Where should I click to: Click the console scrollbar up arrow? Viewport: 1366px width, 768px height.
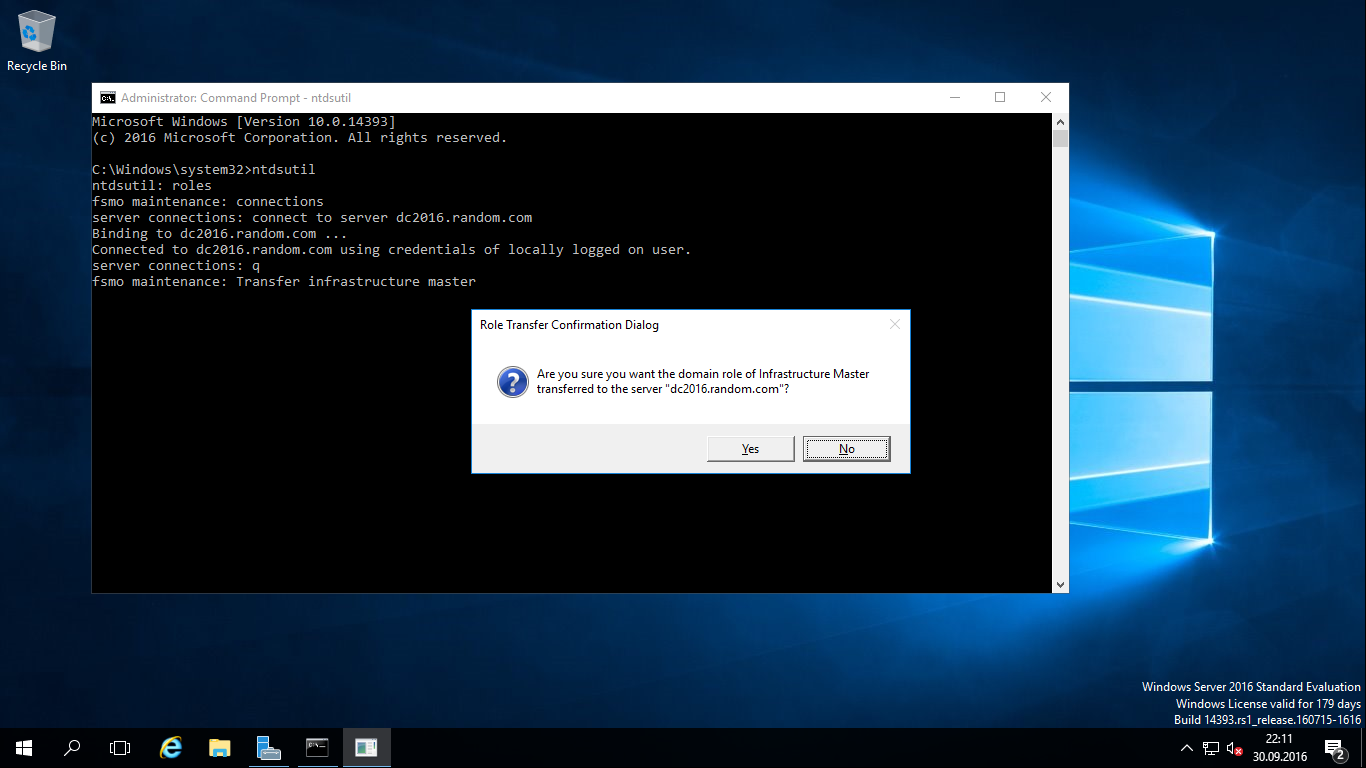pyautogui.click(x=1060, y=121)
